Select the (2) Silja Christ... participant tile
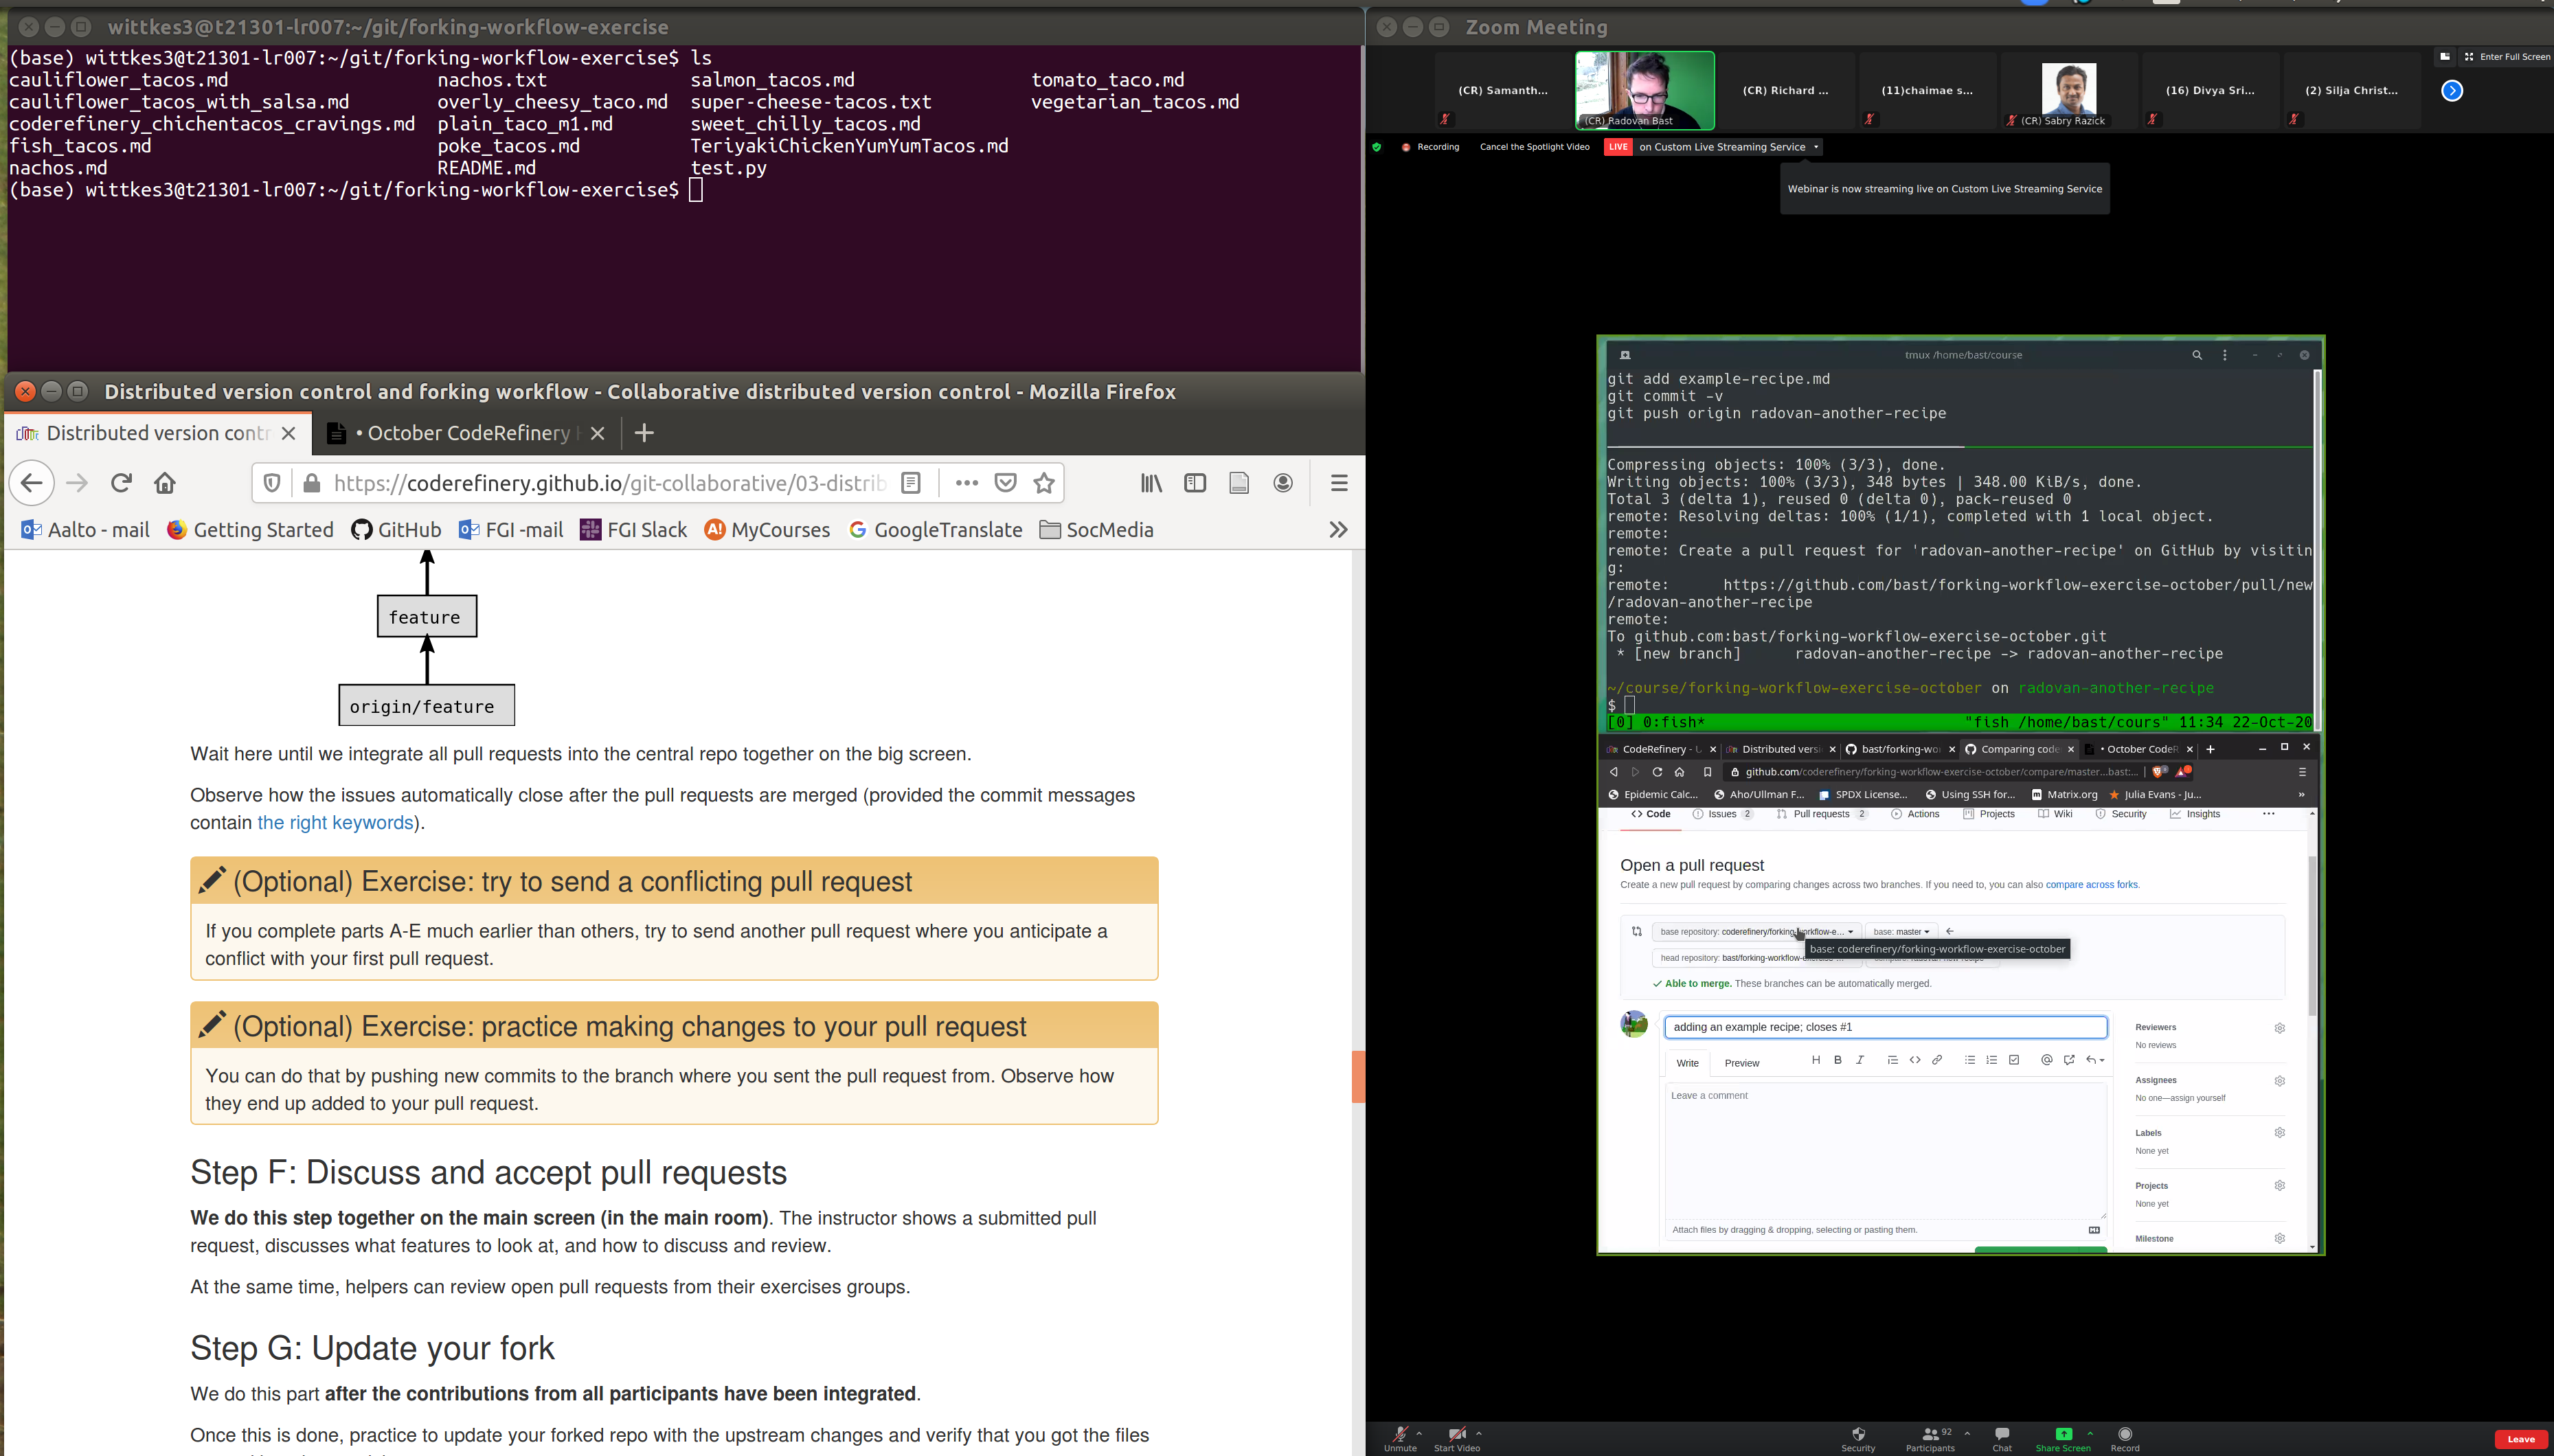Image resolution: width=2554 pixels, height=1456 pixels. tap(2351, 91)
